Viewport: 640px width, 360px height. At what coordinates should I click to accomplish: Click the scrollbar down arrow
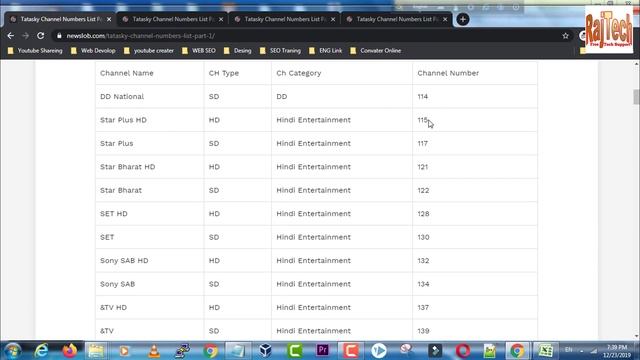636,336
